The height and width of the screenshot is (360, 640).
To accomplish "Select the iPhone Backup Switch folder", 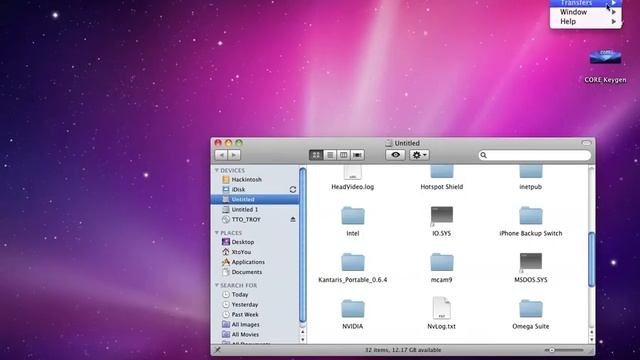I will point(531,221).
